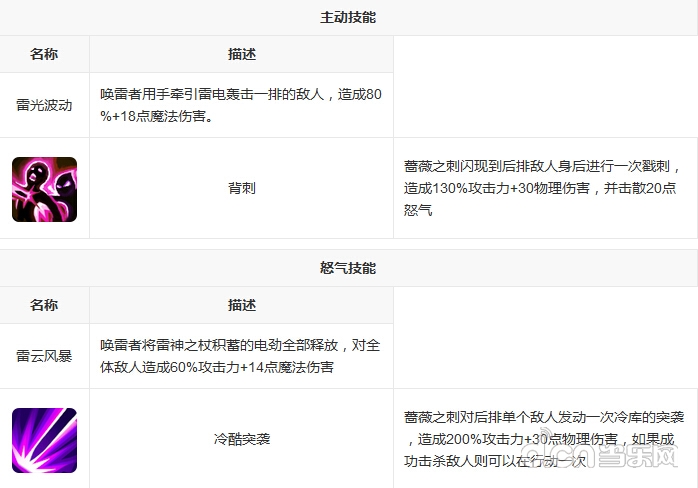This screenshot has width=698, height=488.
Task: Click the purple 冷酷突袭 skill icon
Action: coord(45,439)
